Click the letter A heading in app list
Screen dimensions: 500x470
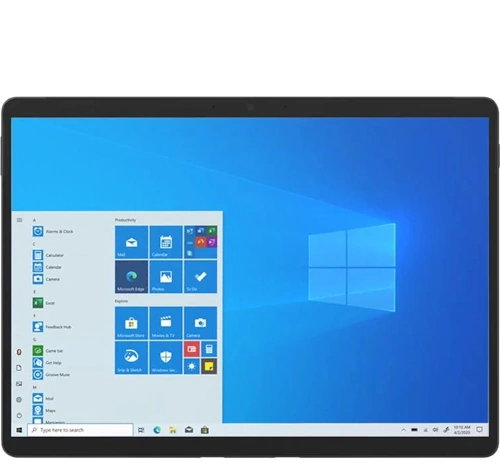(34, 220)
